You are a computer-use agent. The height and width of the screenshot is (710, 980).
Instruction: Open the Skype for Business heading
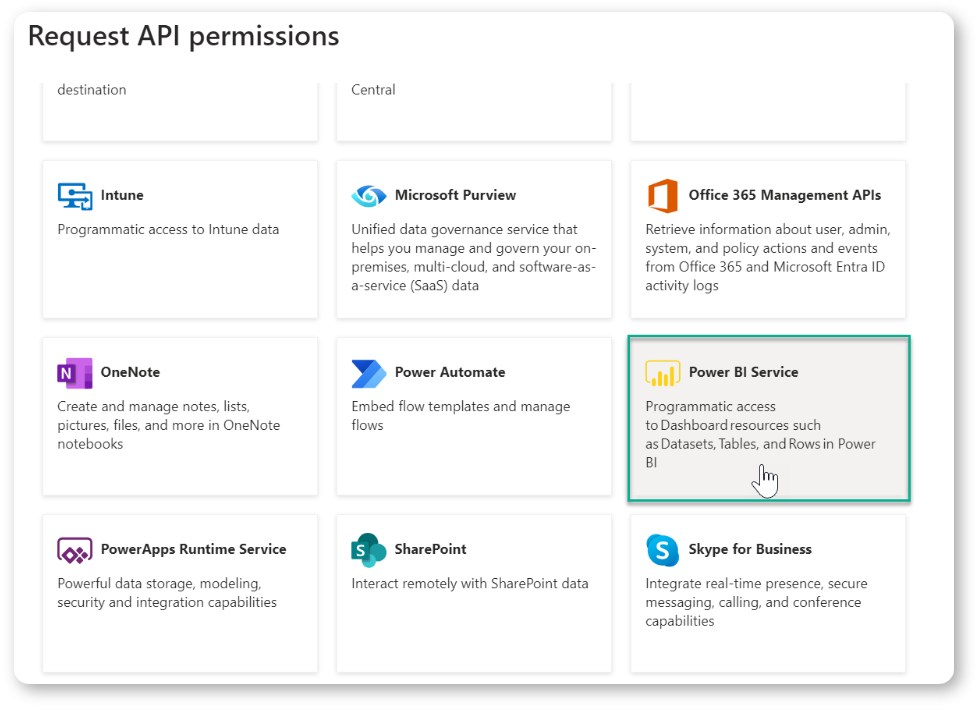pyautogui.click(x=750, y=549)
